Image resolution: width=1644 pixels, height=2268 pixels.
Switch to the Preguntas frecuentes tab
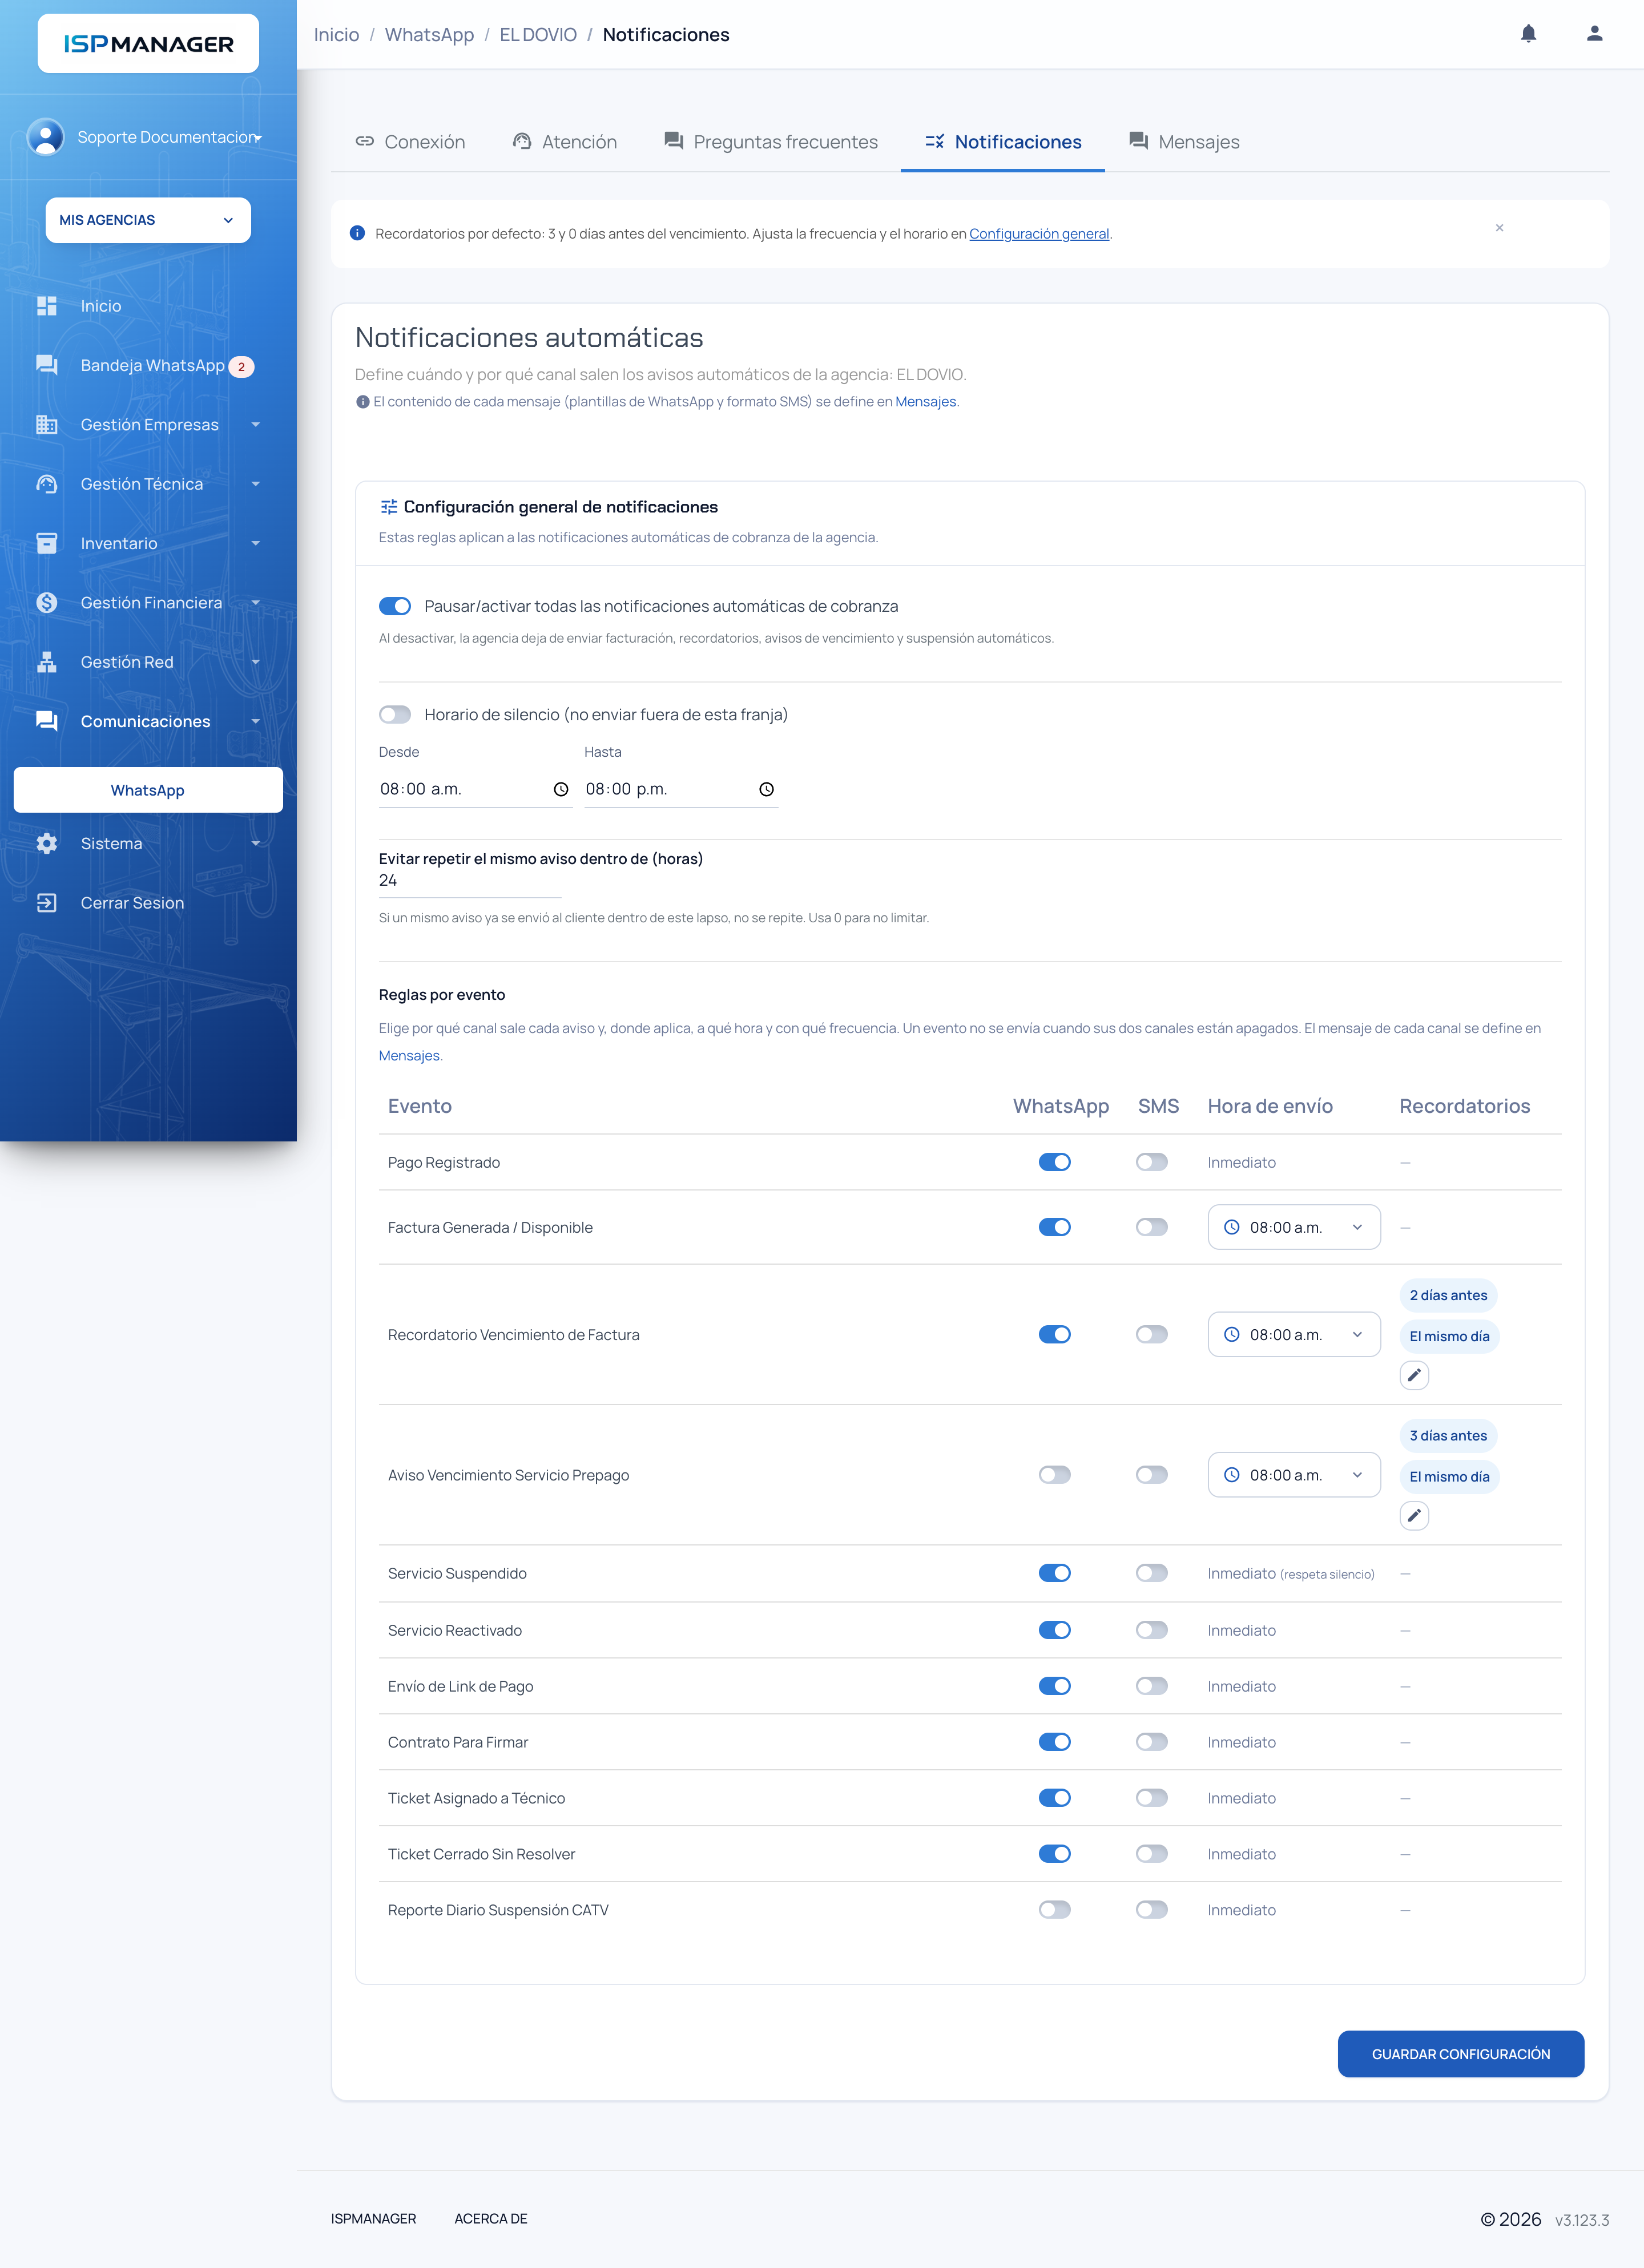pos(771,142)
